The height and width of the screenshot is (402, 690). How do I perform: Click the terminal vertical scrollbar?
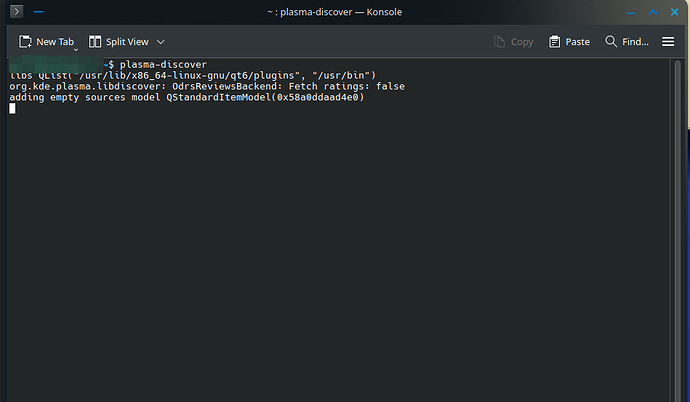677,230
